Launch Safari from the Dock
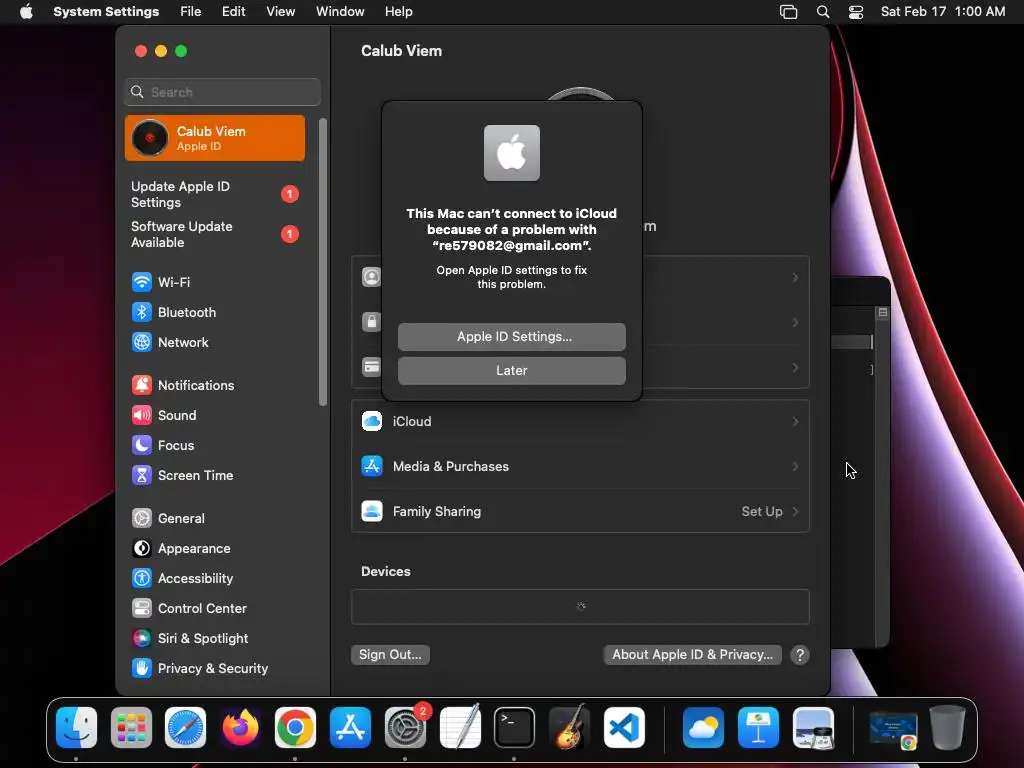The height and width of the screenshot is (768, 1024). click(x=185, y=728)
